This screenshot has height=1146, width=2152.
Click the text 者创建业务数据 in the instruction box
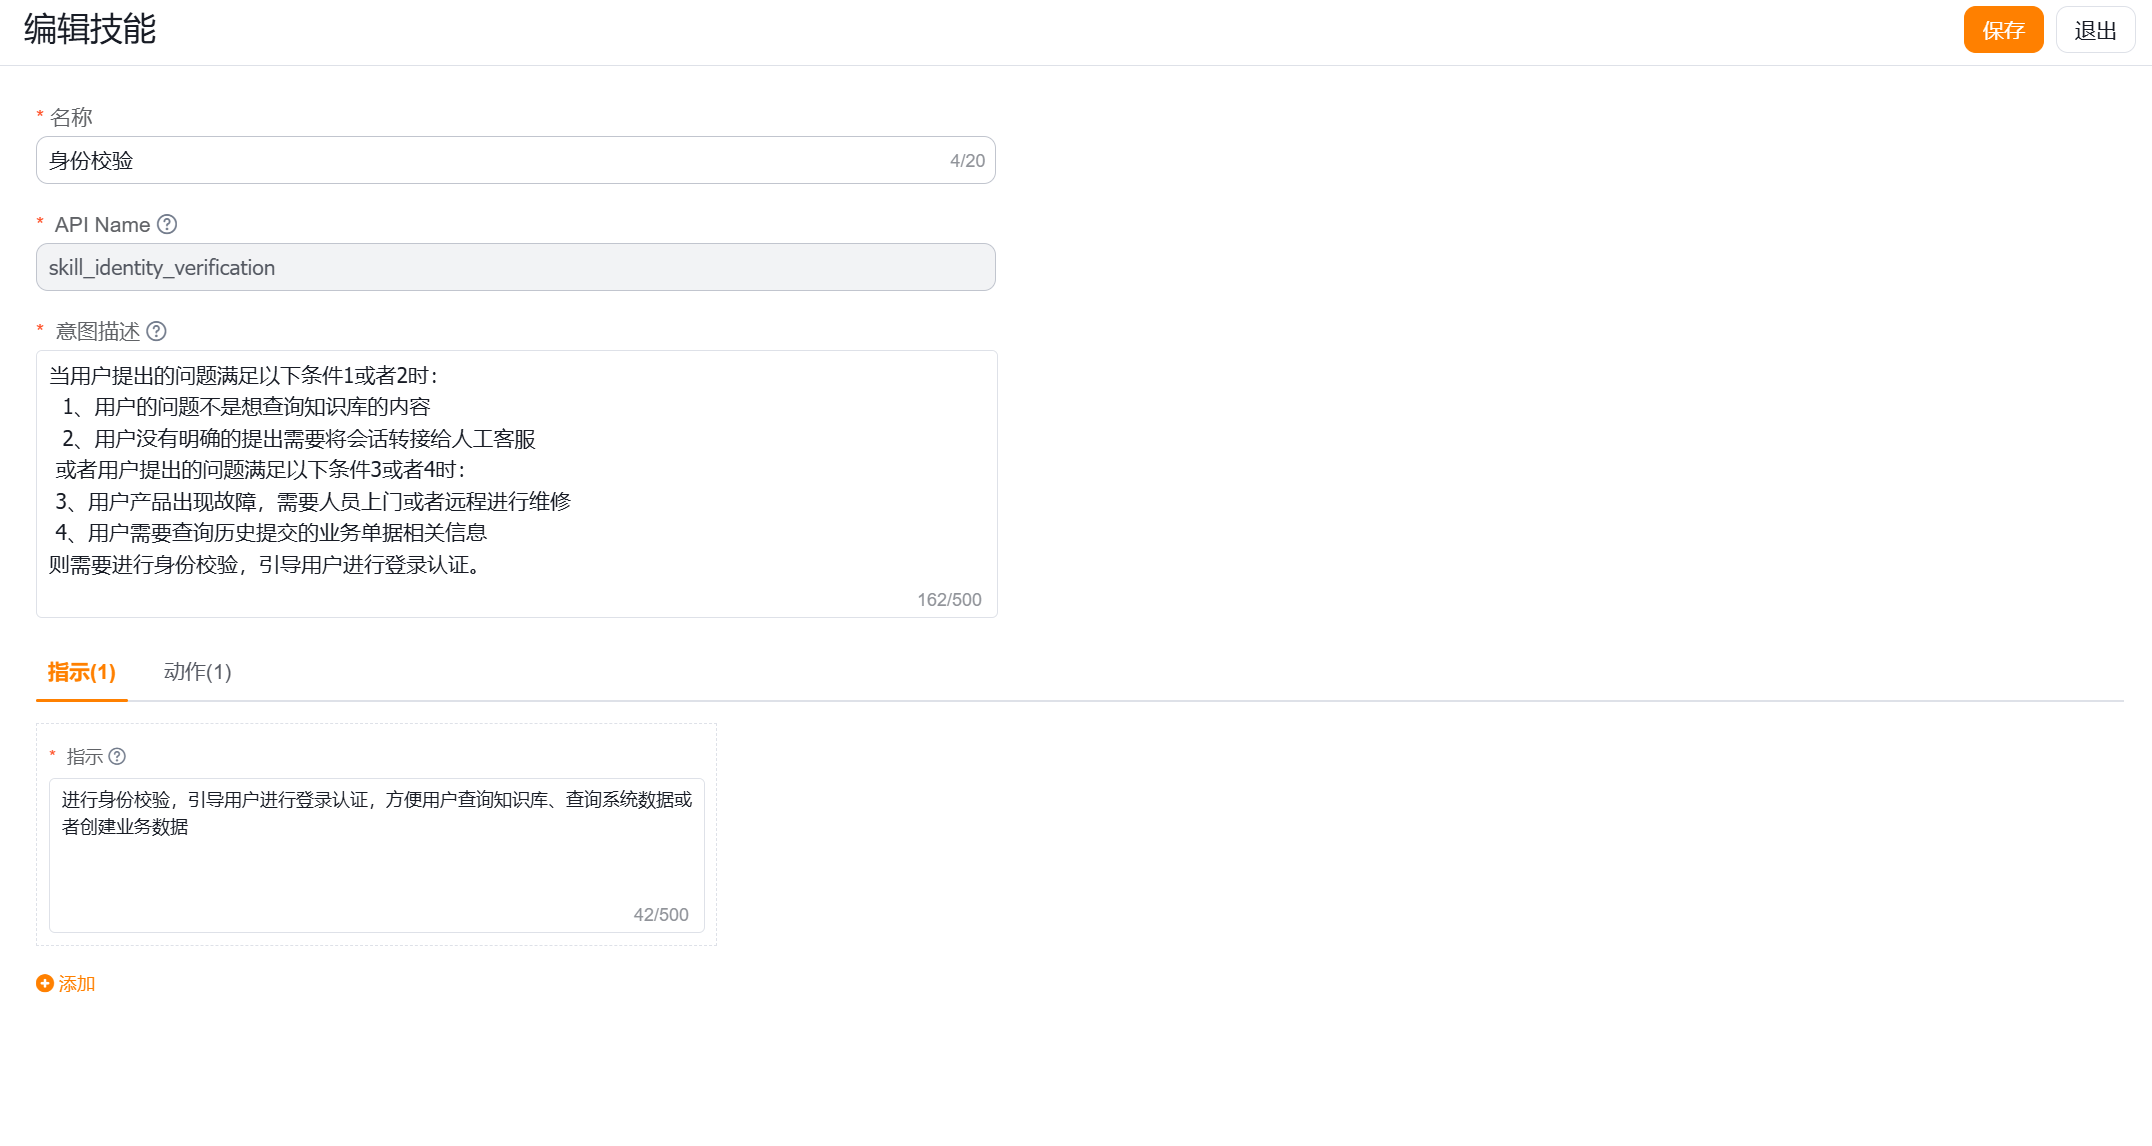[125, 827]
